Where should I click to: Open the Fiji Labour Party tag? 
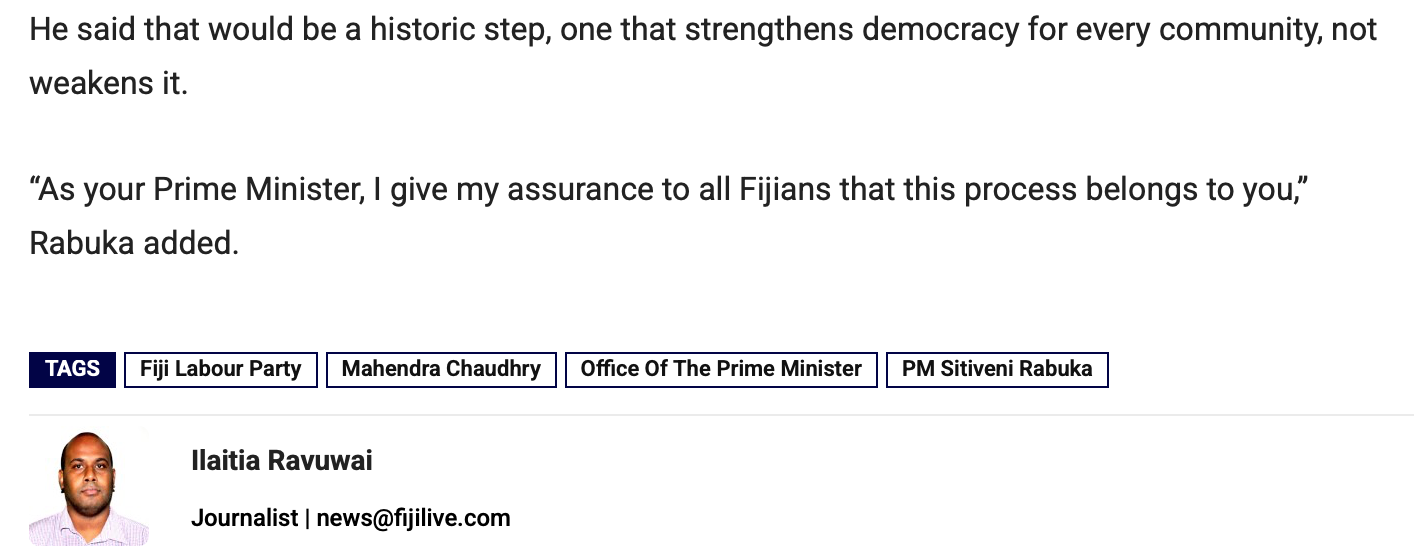[220, 369]
